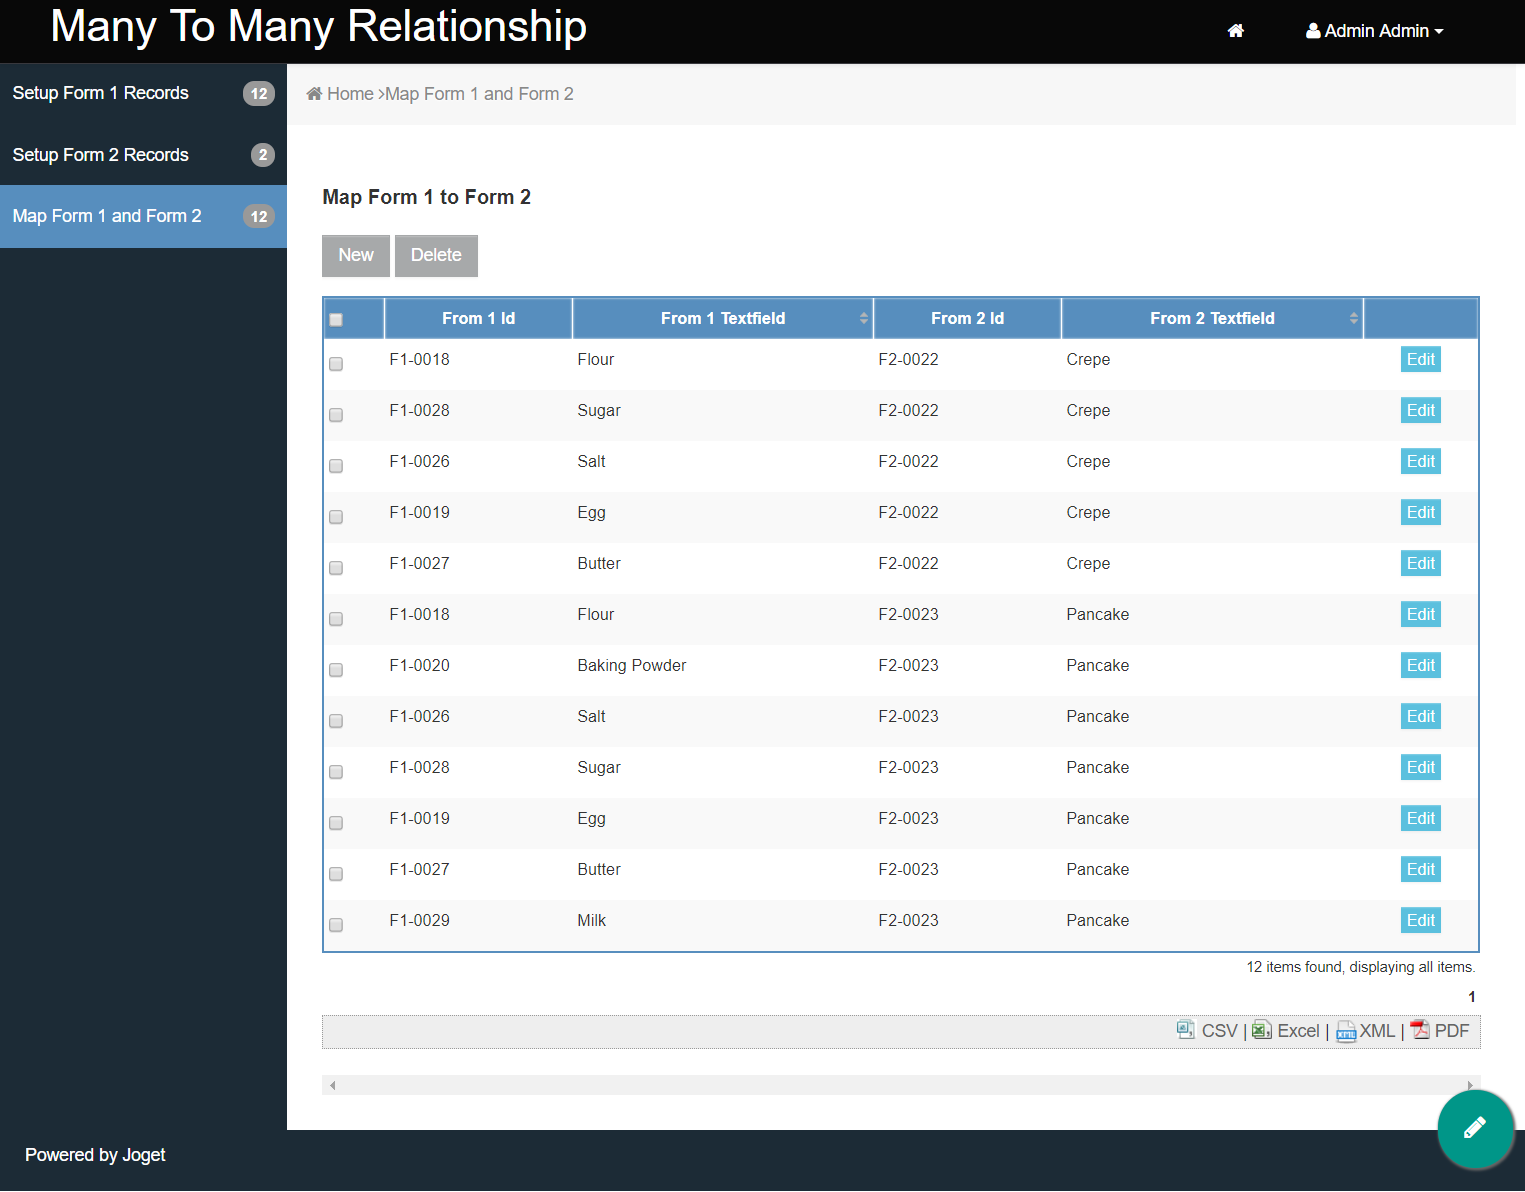This screenshot has width=1525, height=1192.
Task: Sort by From 2 Textfield column
Action: (1212, 318)
